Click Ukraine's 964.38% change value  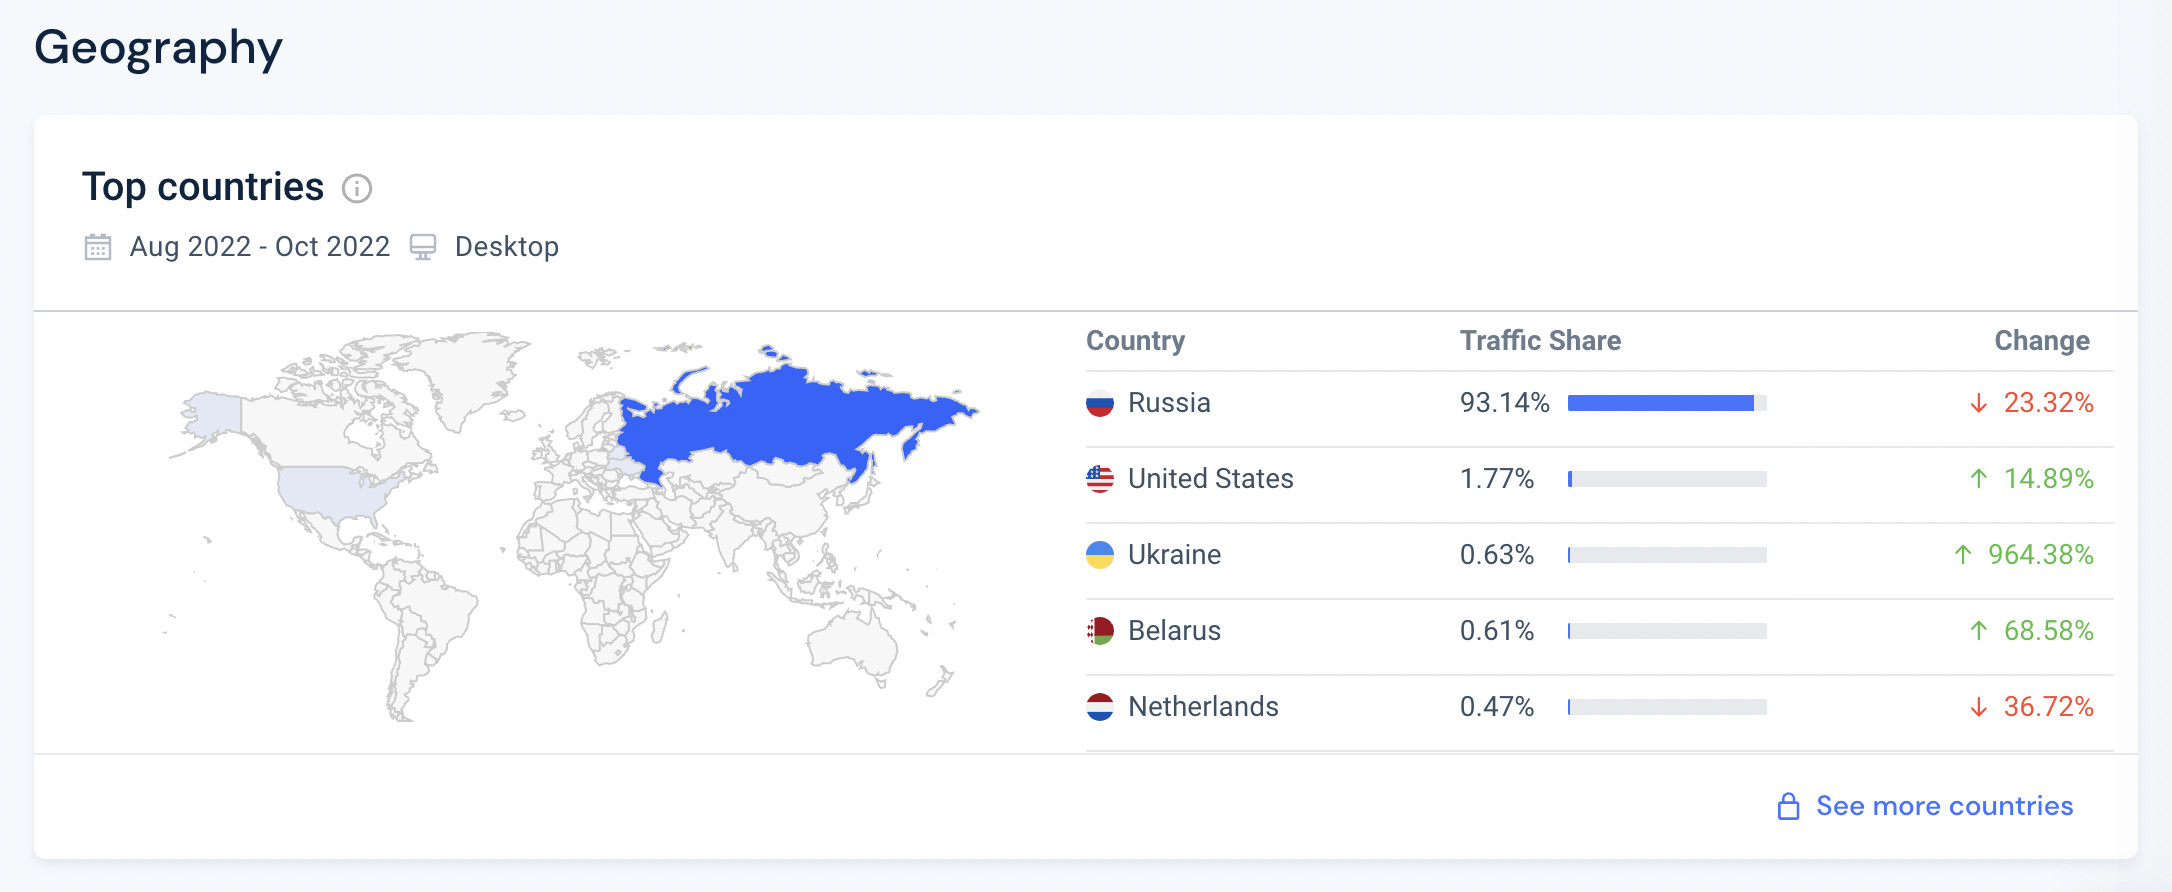tap(2040, 555)
